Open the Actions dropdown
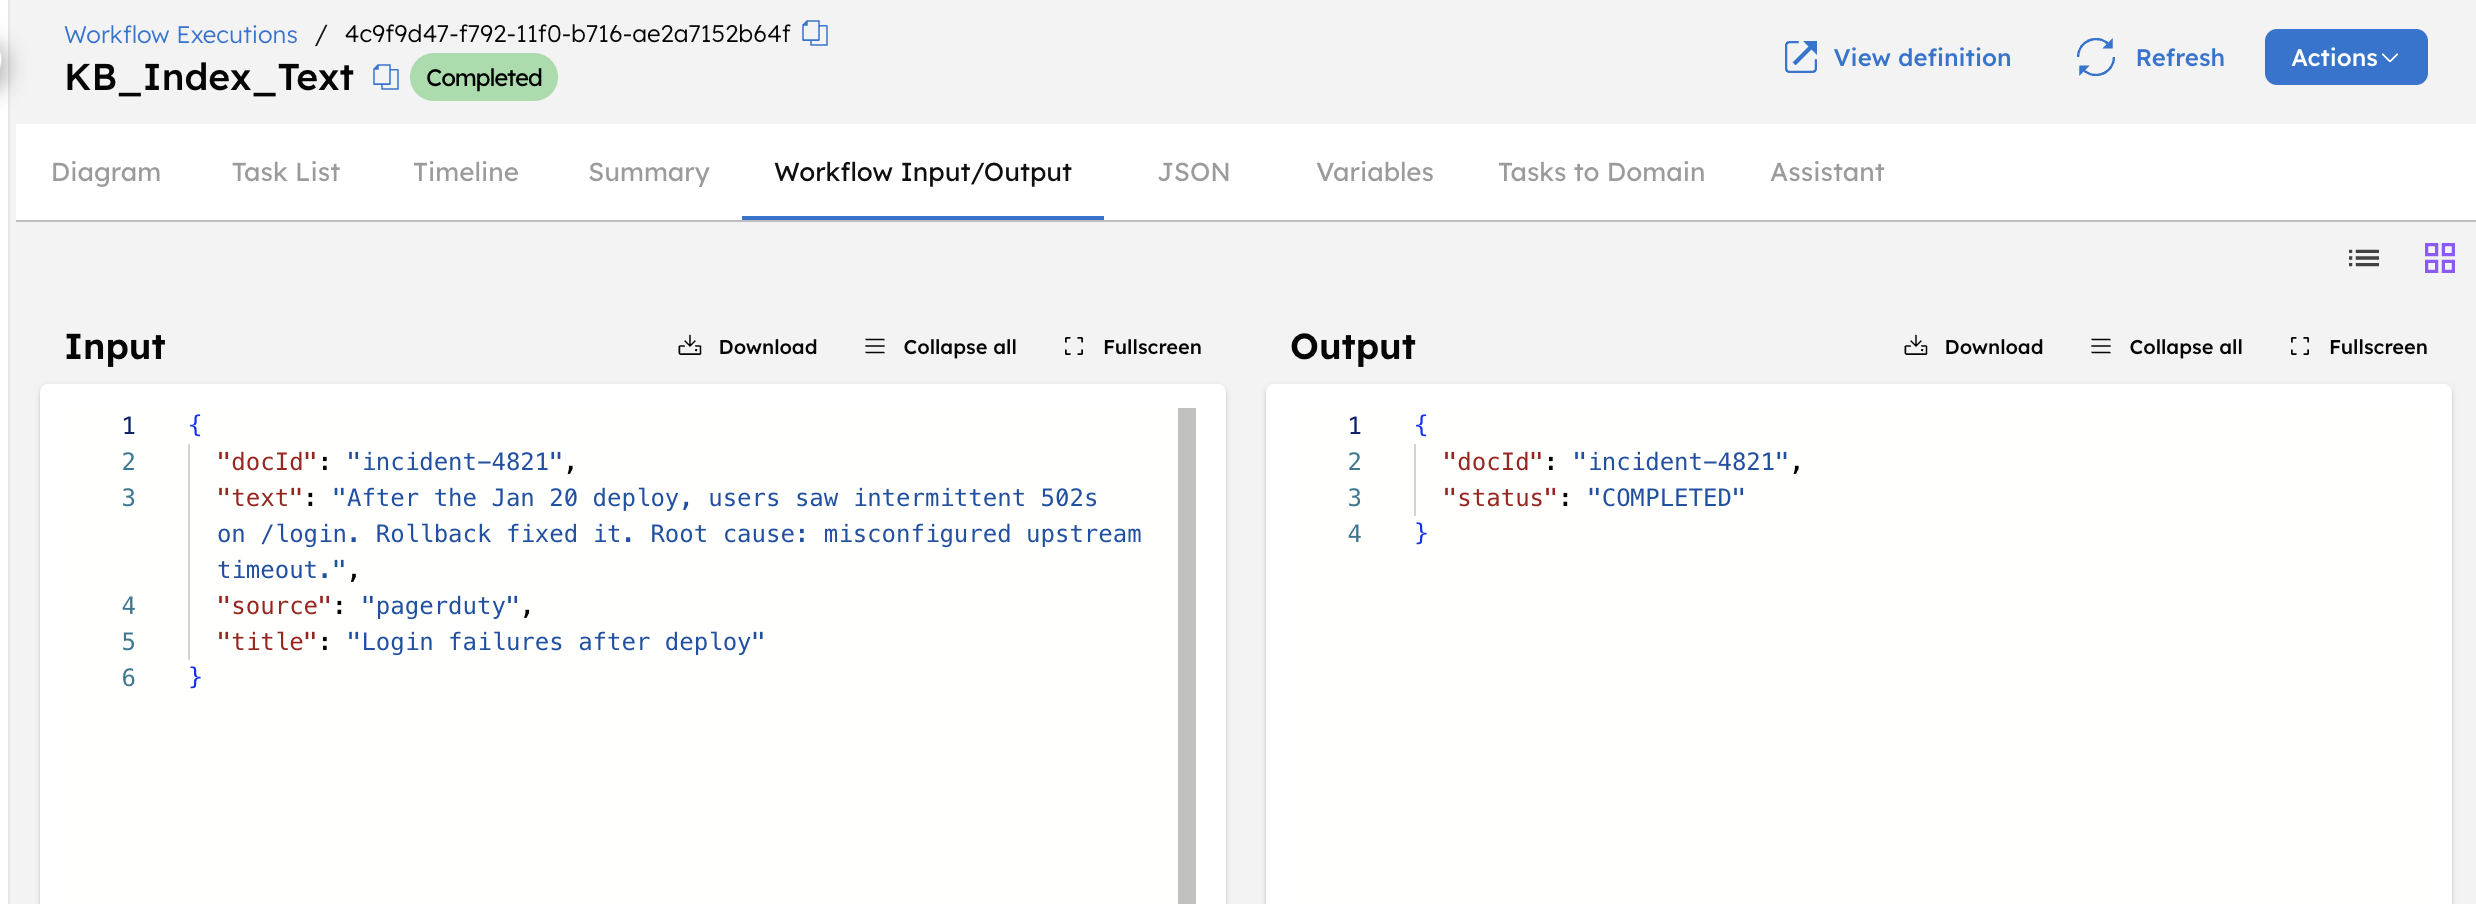Image resolution: width=2476 pixels, height=904 pixels. coord(2345,57)
